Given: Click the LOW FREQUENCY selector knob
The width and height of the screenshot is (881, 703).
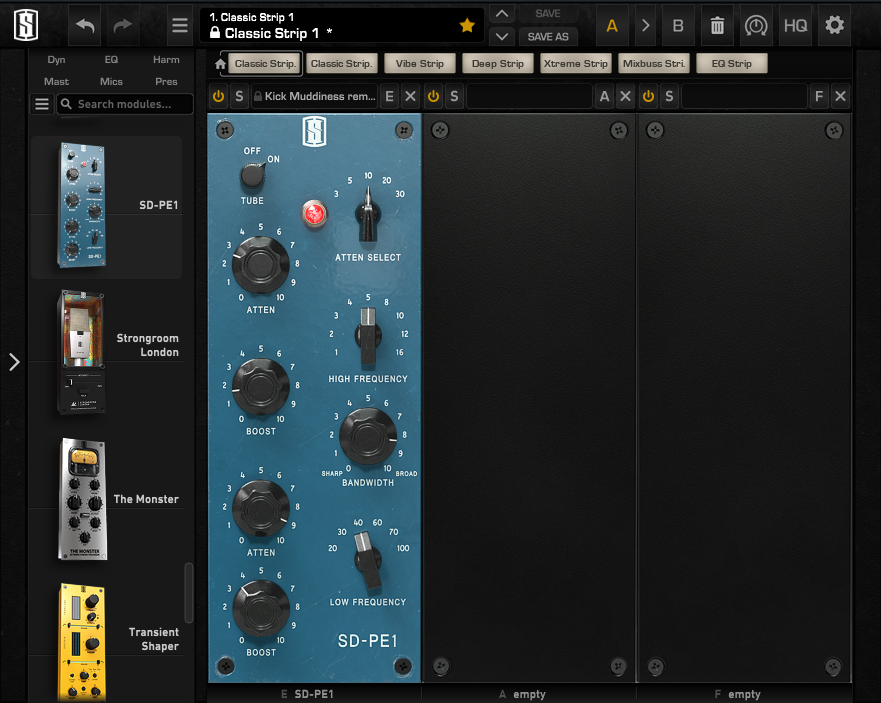Looking at the screenshot, I should point(367,560).
